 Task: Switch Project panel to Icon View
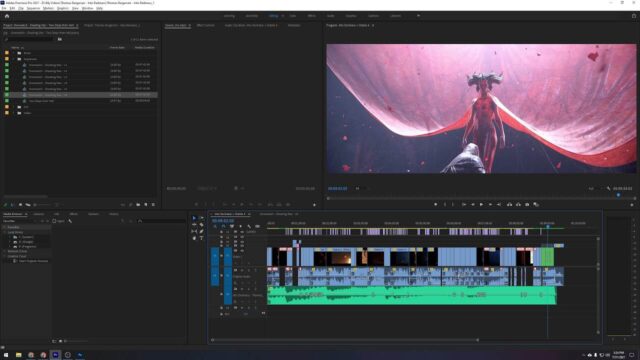(20, 204)
